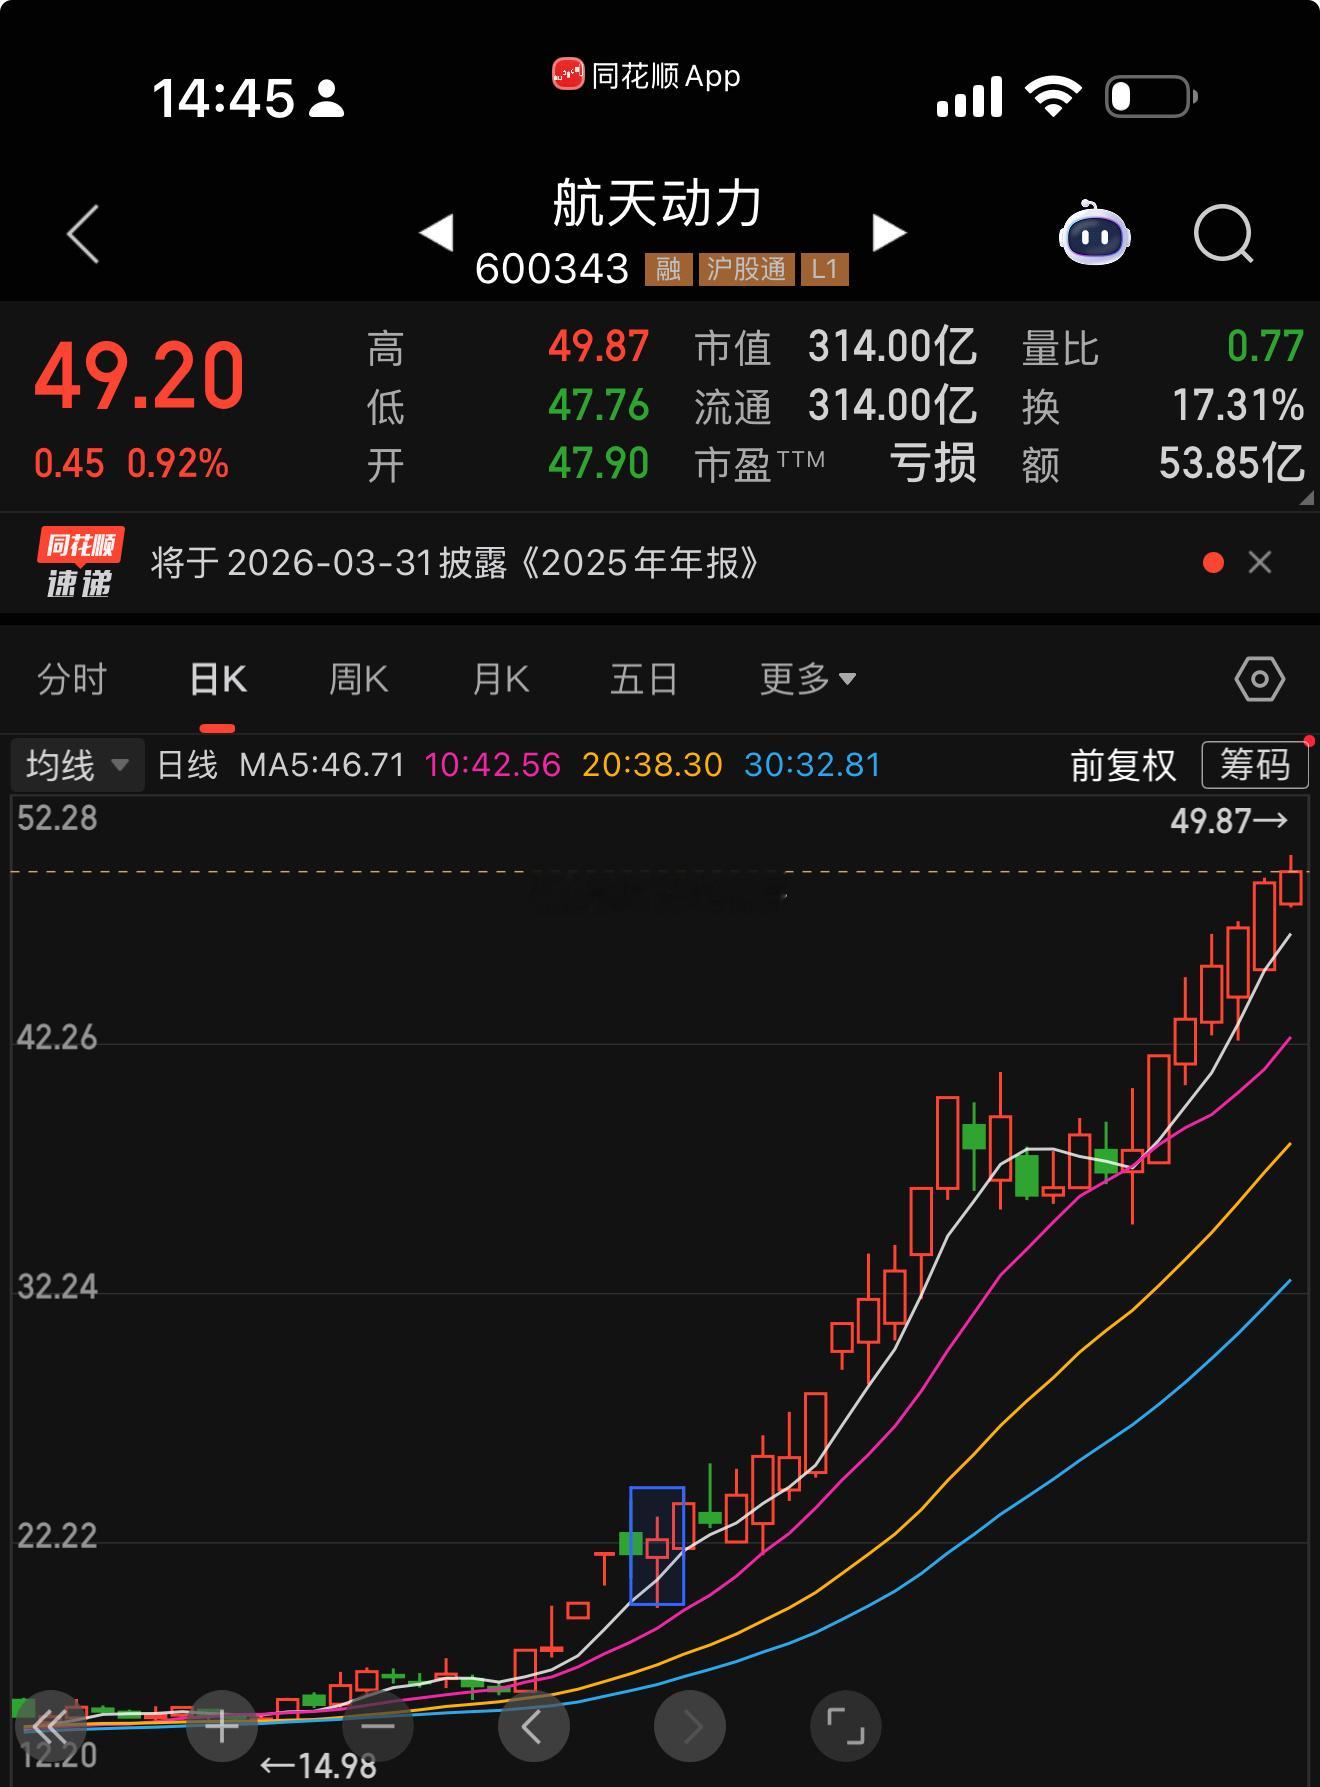Tap the 49.87 high marker on chart
This screenshot has width=1320, height=1787.
(x=1229, y=822)
